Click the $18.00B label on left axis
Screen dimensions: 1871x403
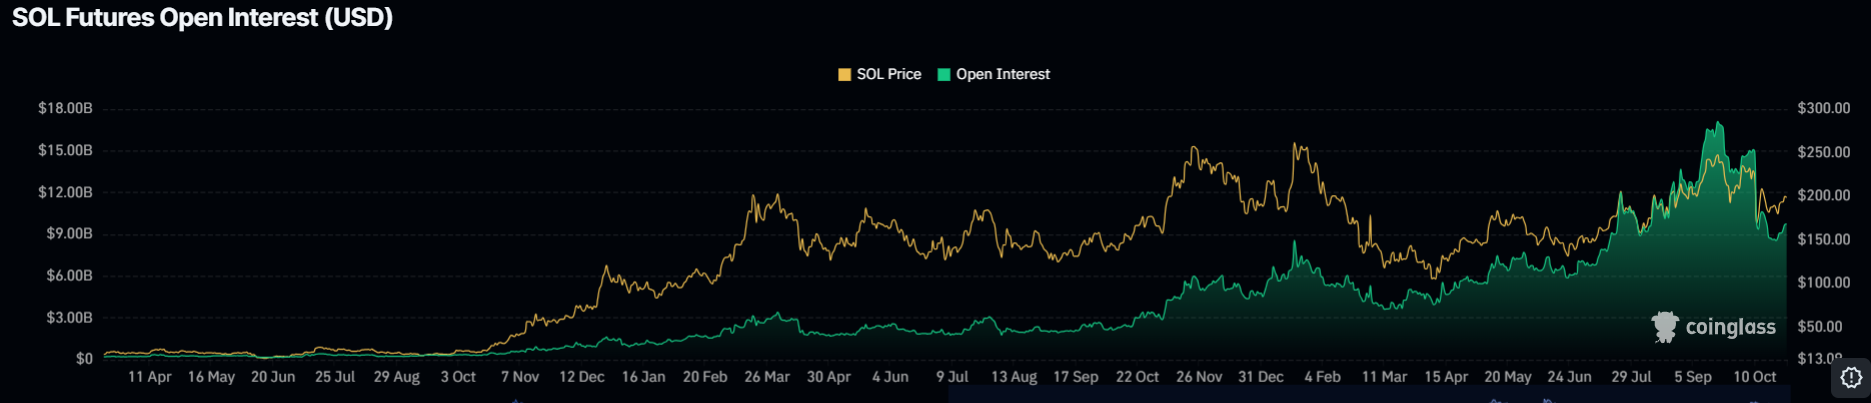point(65,108)
